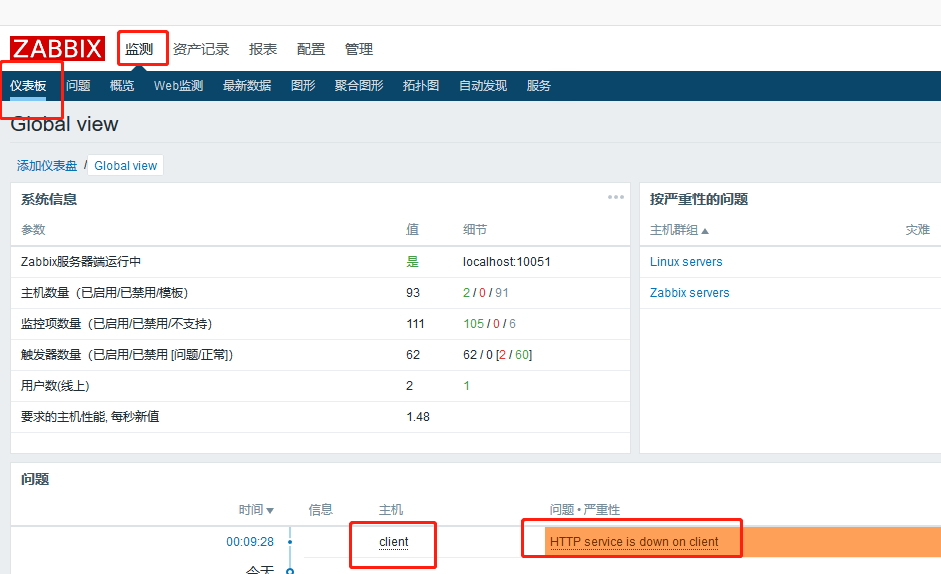Click the Global view breadcrumb link
The image size is (941, 574).
click(125, 166)
